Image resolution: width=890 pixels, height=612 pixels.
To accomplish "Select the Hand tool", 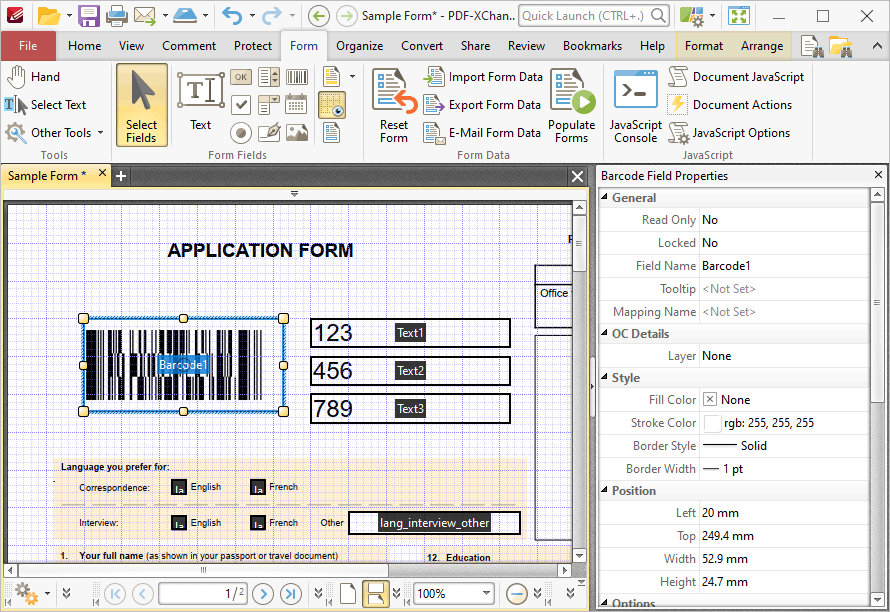I will point(33,77).
